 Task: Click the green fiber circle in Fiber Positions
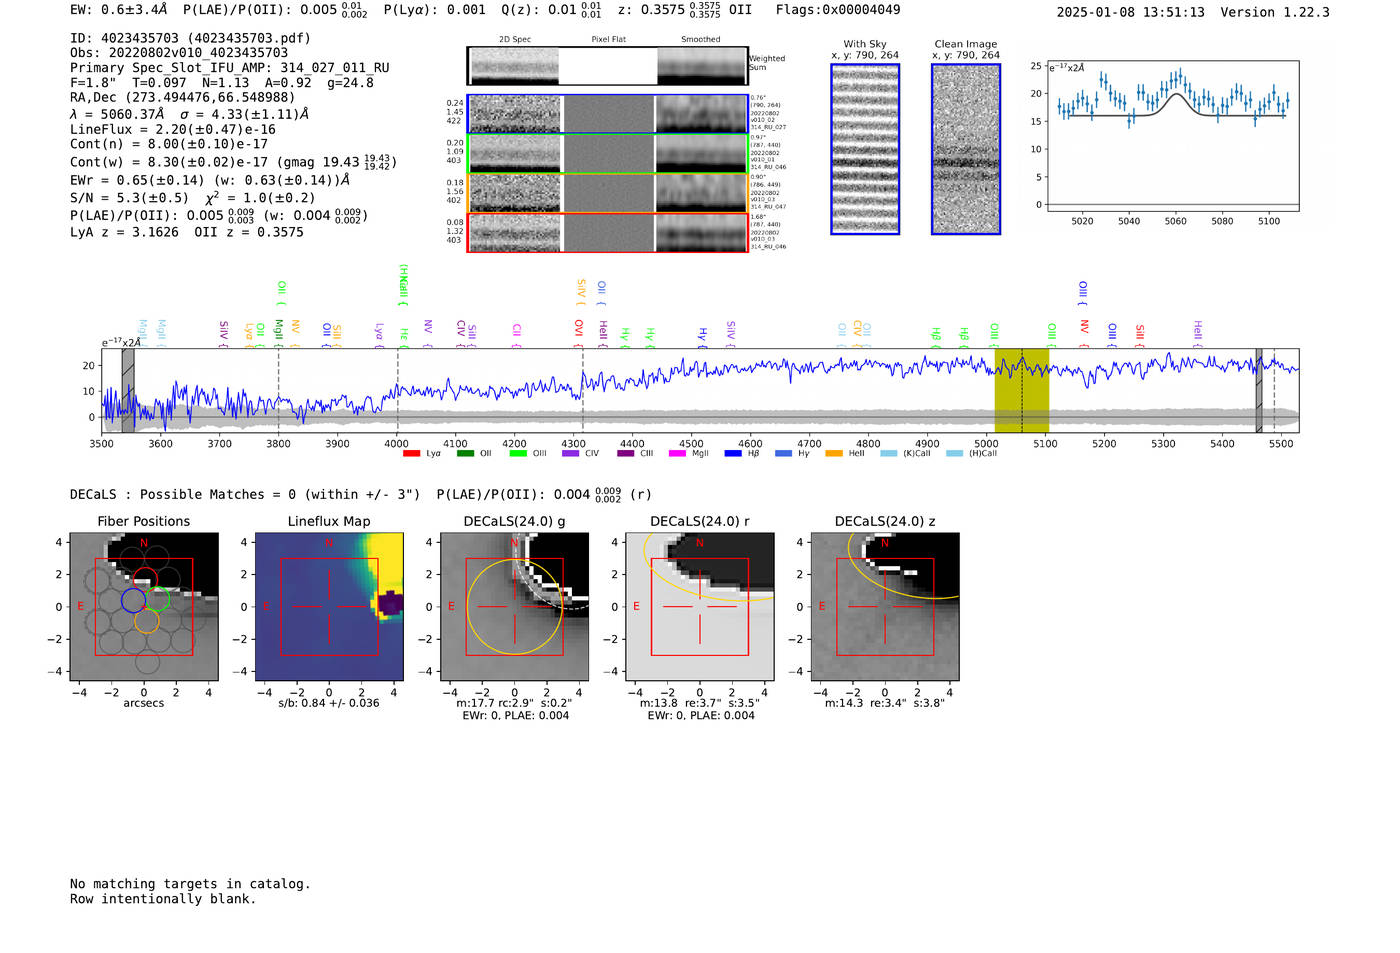point(158,600)
